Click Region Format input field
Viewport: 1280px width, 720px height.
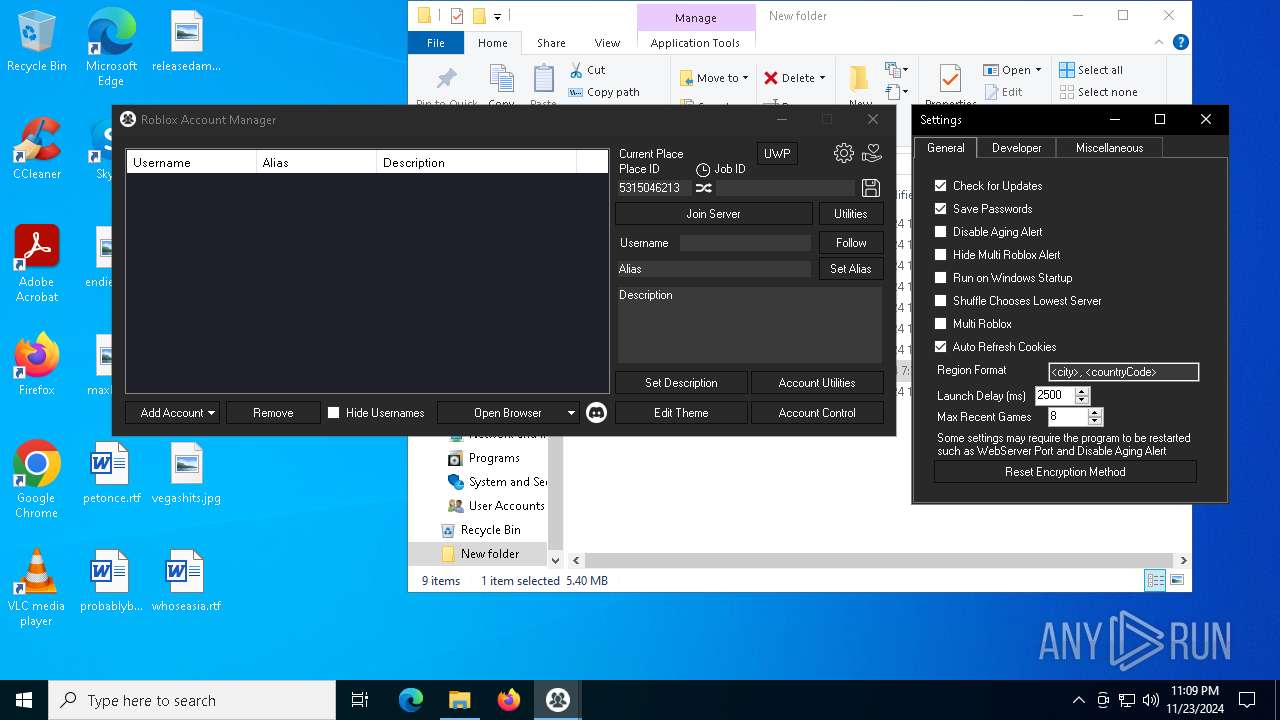(1123, 372)
